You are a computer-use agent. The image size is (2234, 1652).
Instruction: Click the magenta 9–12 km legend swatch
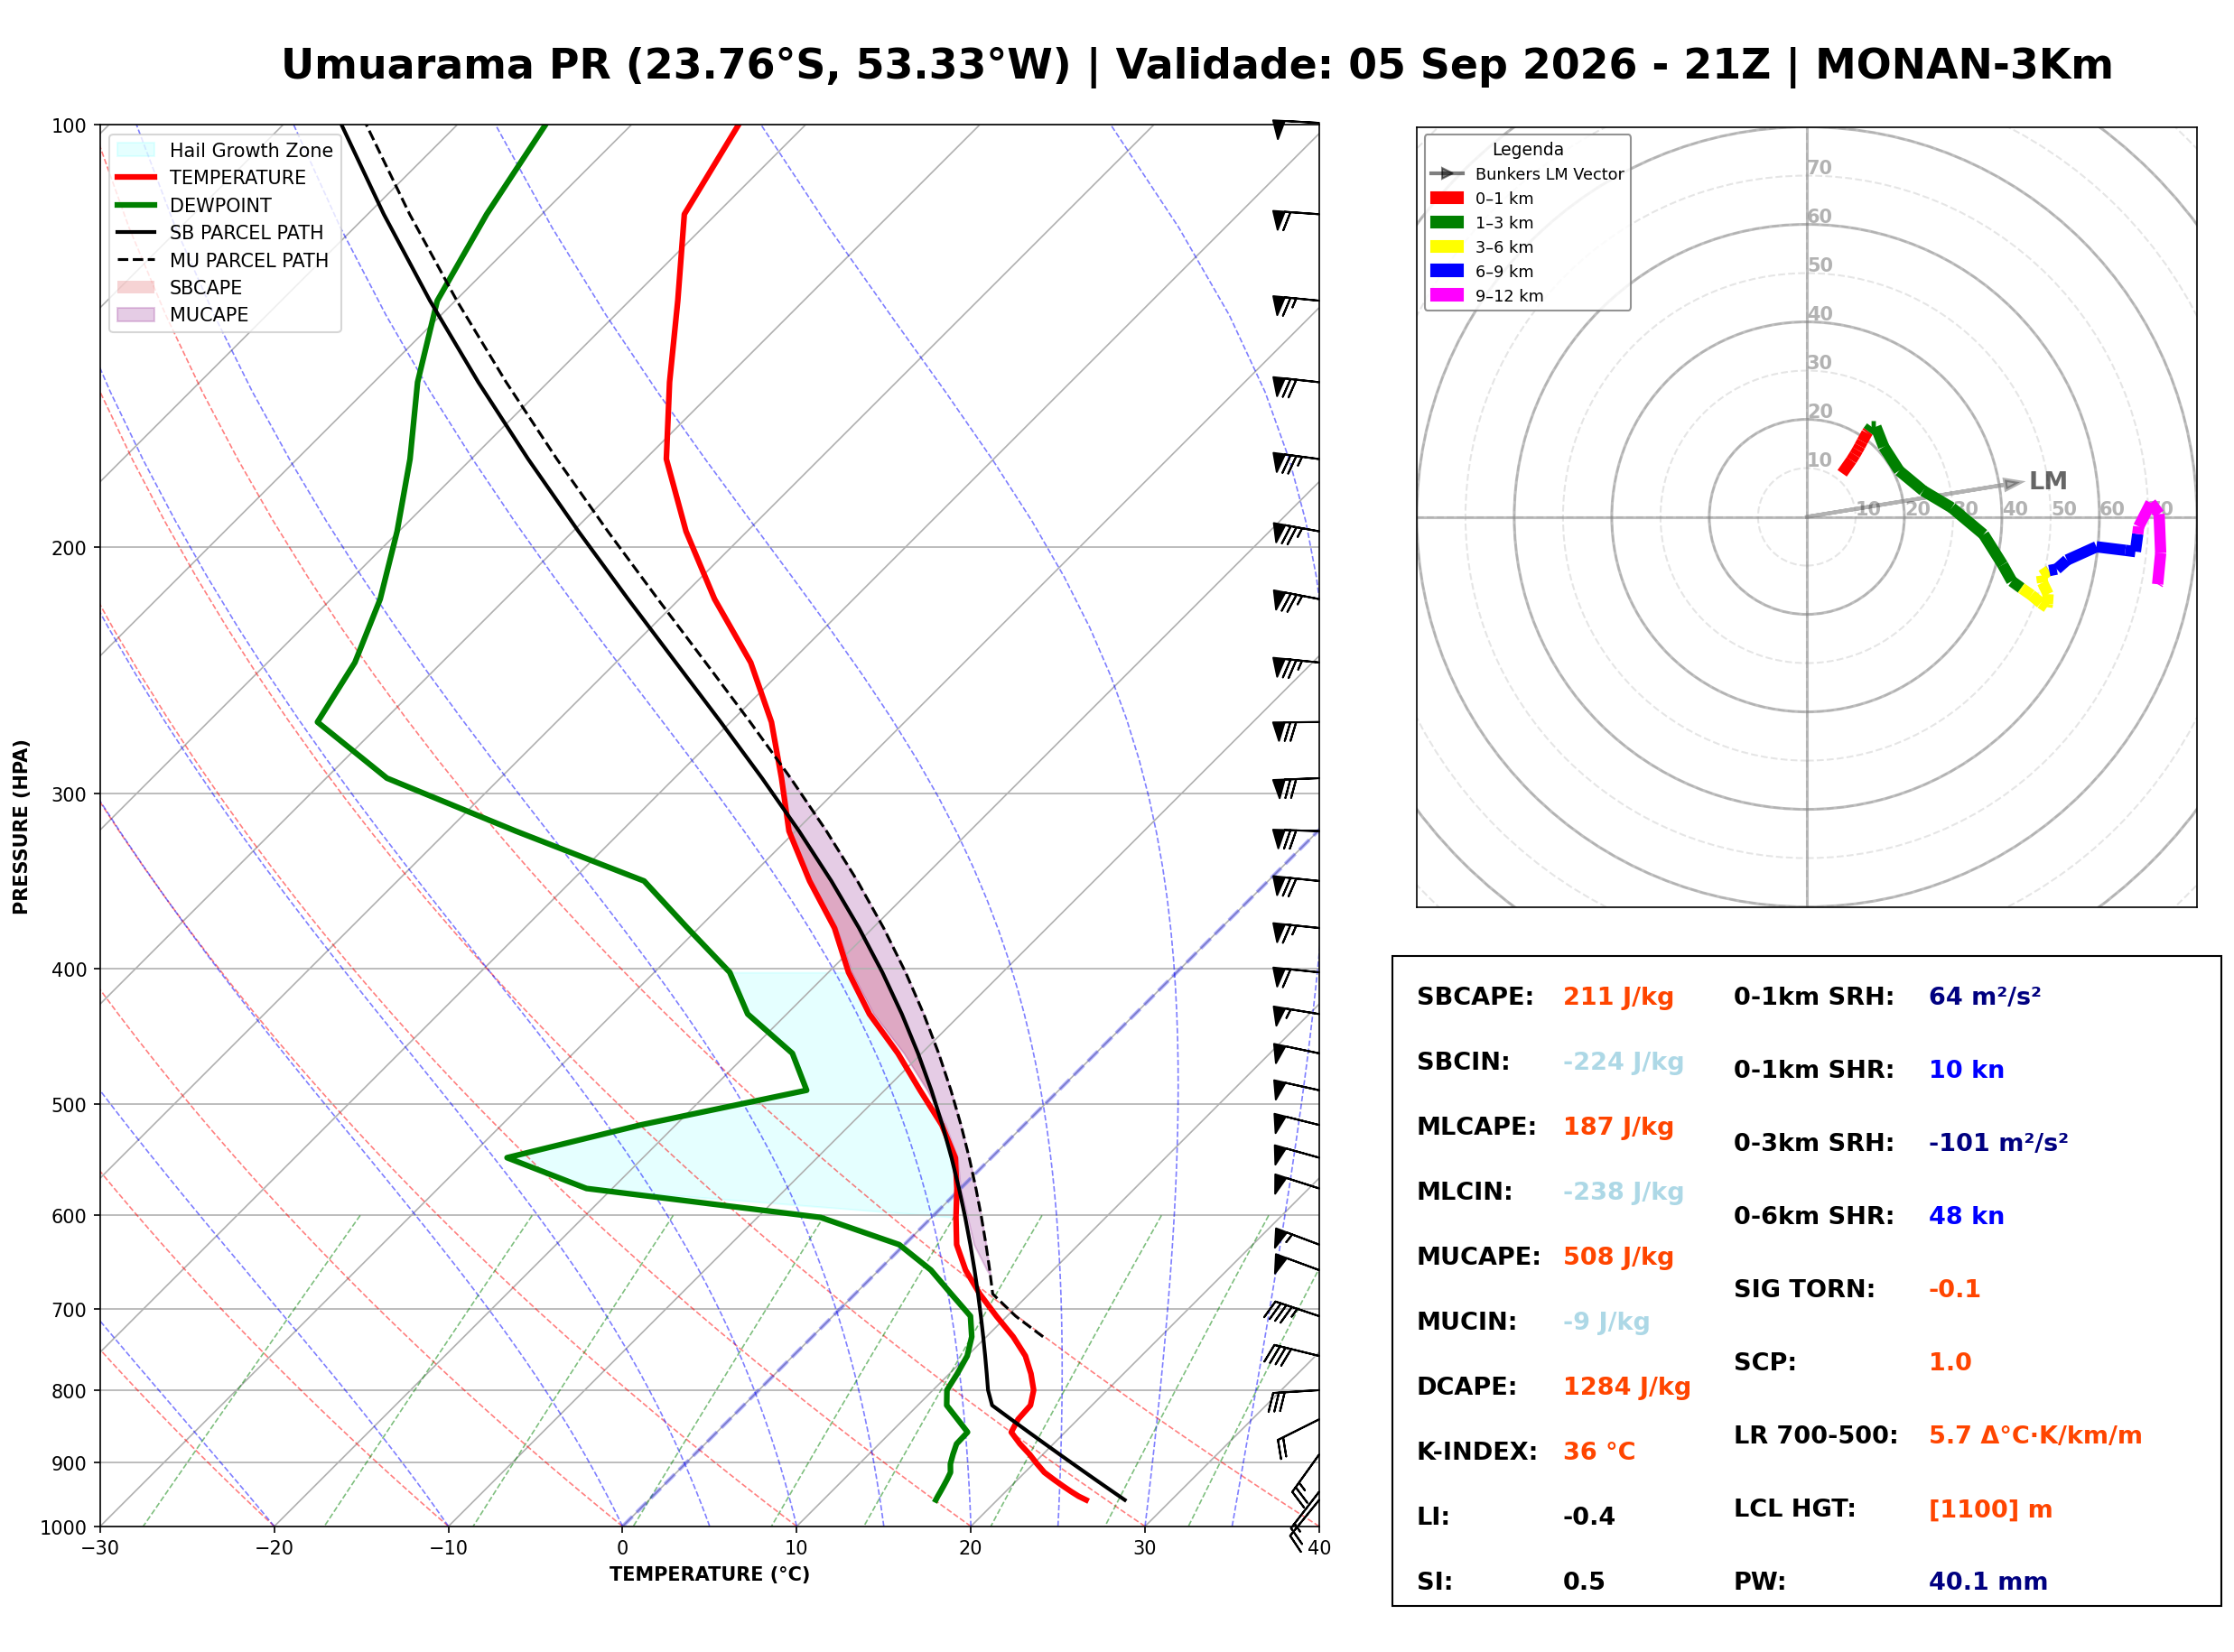point(1447,295)
